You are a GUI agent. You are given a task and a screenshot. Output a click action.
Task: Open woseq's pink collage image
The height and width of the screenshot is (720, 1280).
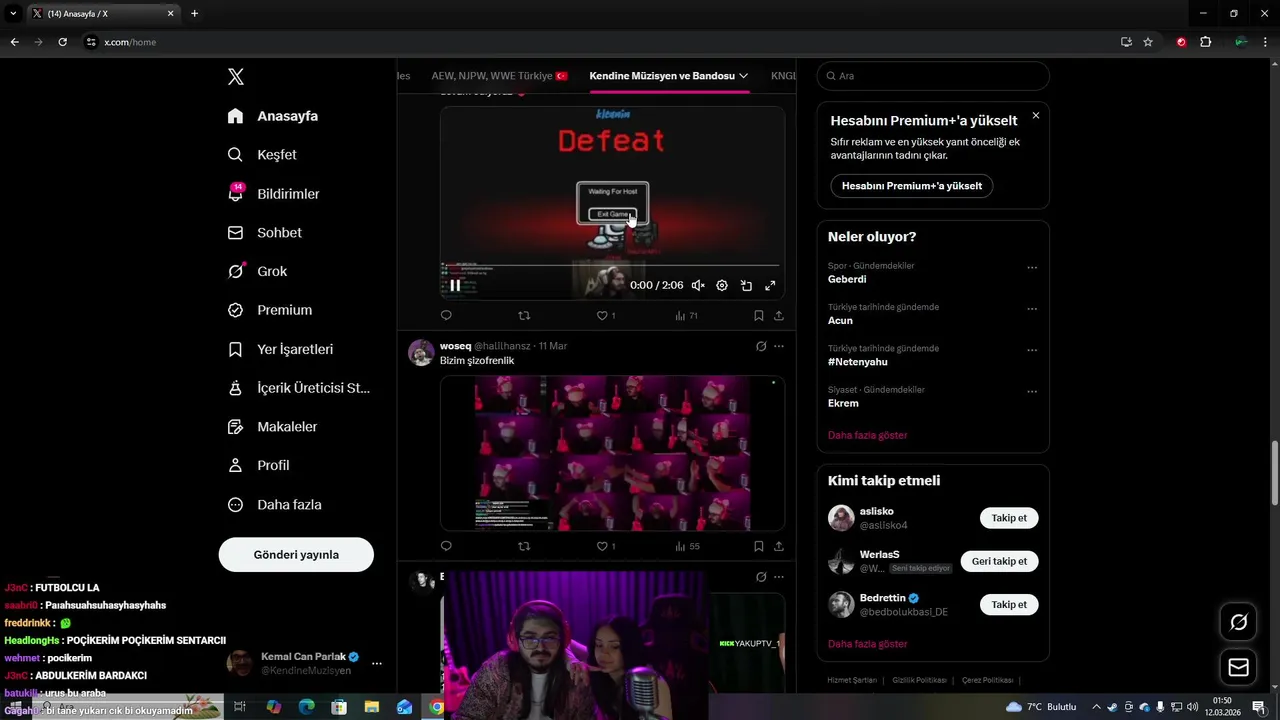click(612, 453)
